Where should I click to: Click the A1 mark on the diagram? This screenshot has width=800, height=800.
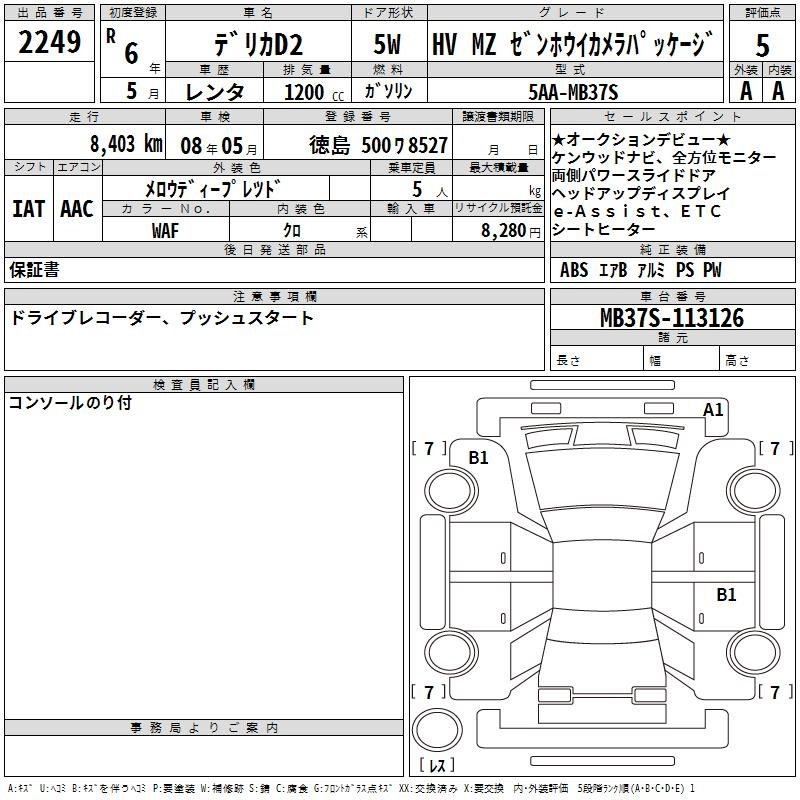[x=713, y=410]
